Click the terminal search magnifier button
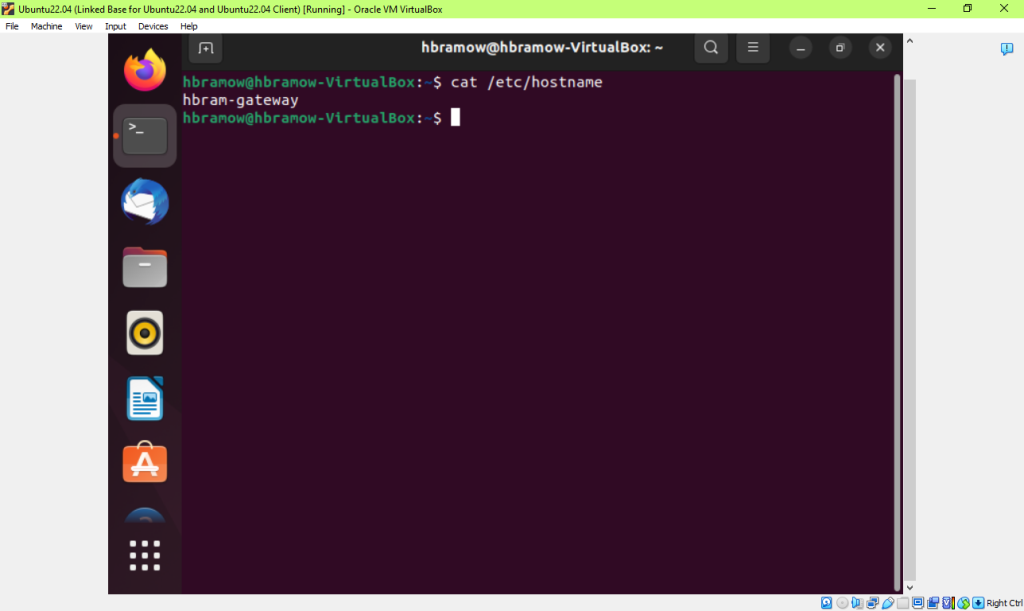This screenshot has width=1024, height=611. [711, 48]
